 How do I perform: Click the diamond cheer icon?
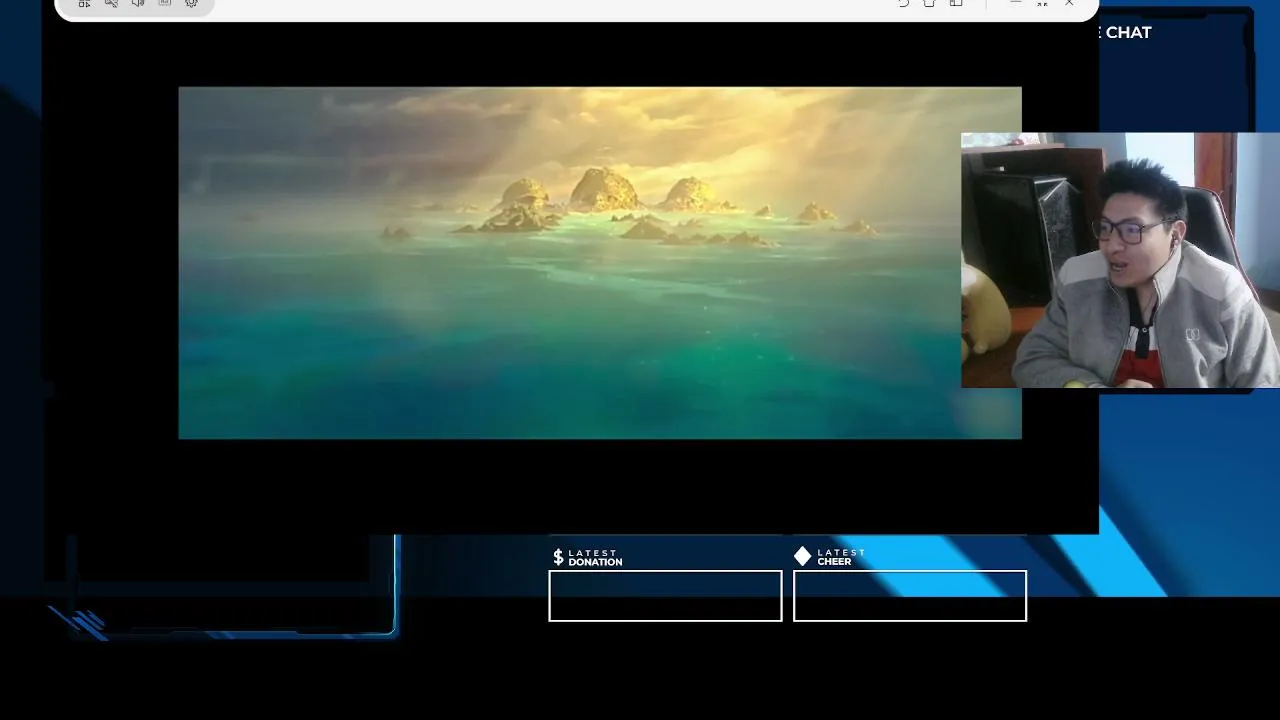click(x=802, y=556)
